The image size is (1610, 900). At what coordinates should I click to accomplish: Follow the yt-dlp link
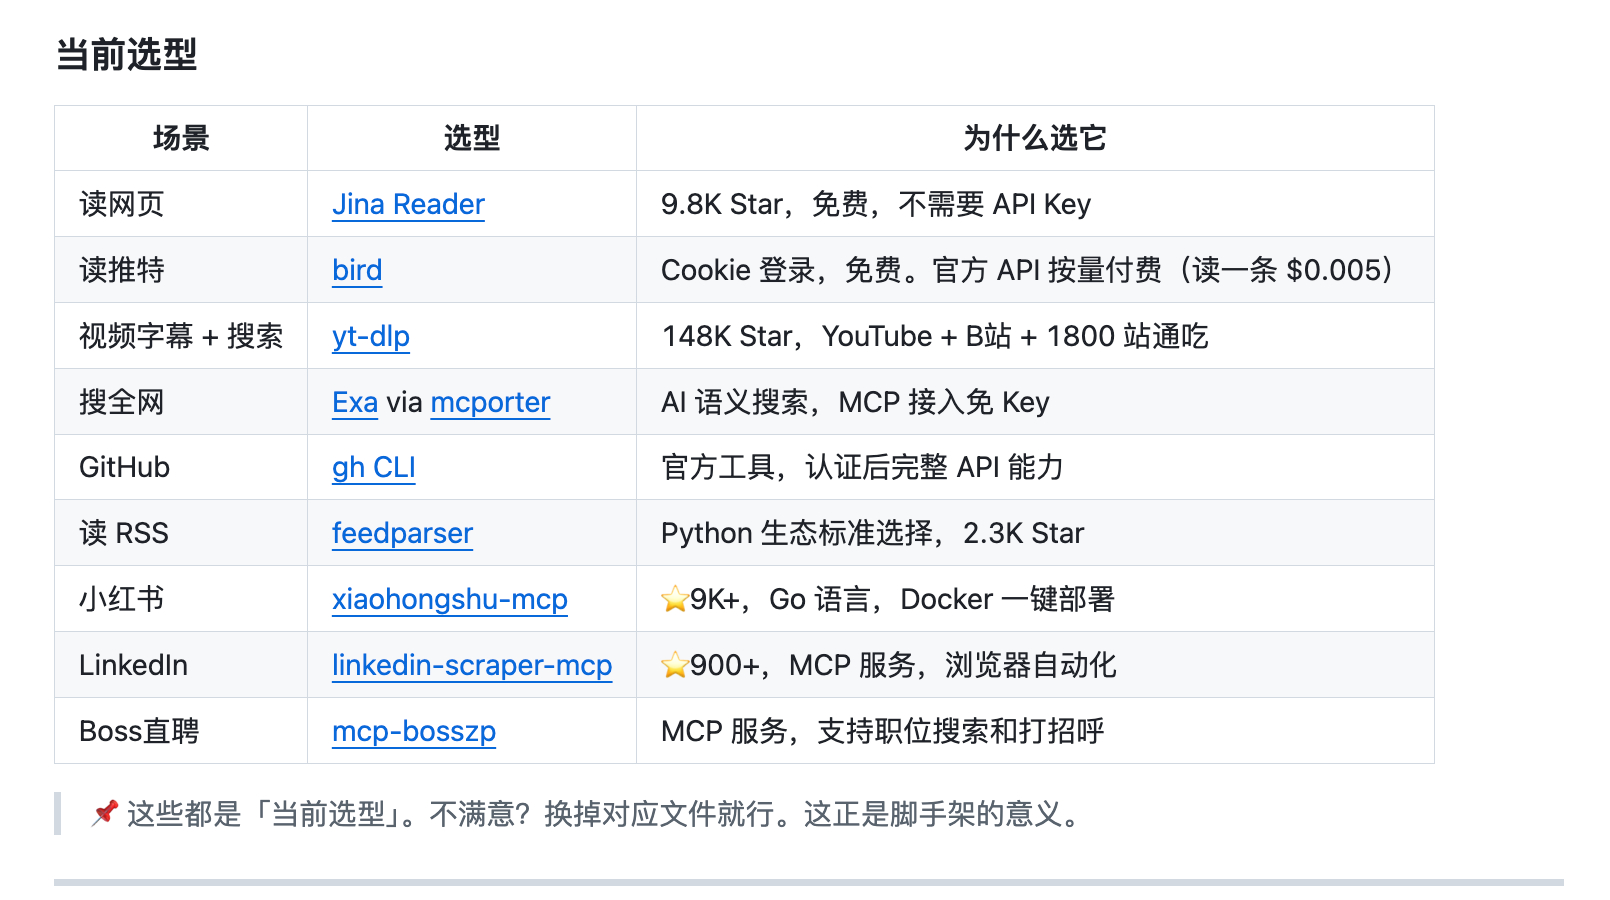[x=371, y=336]
